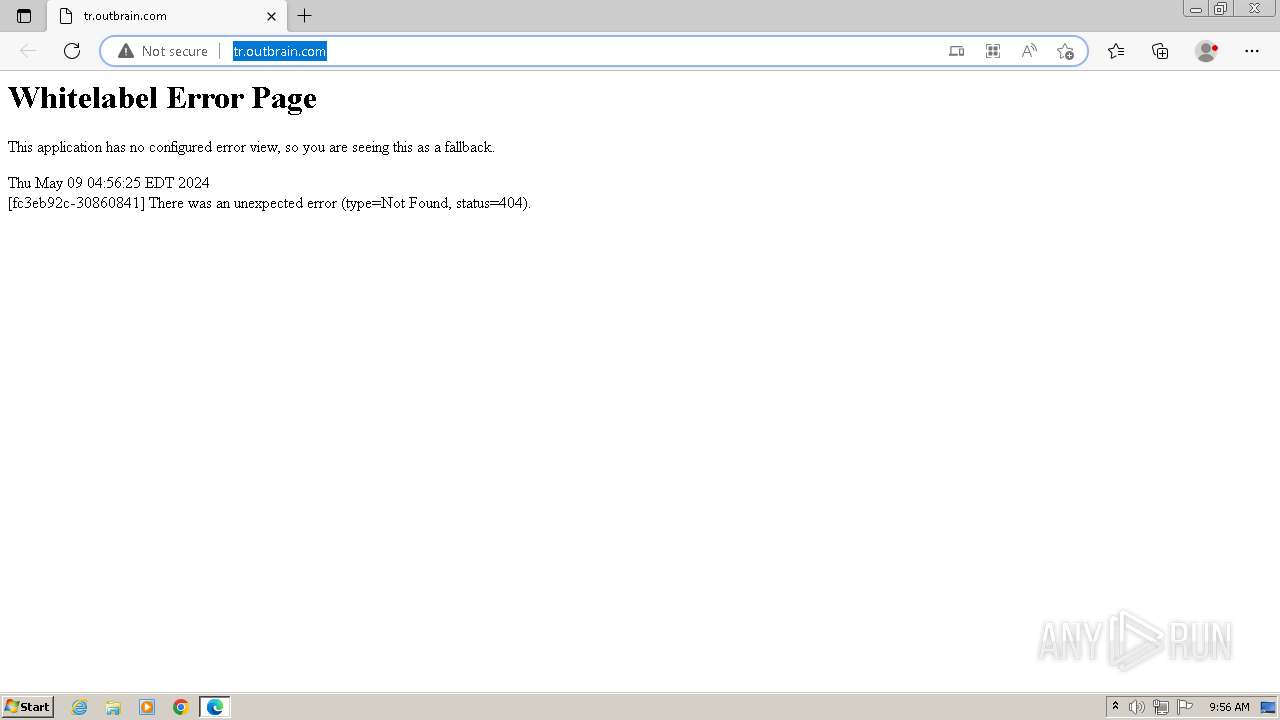Open File Explorer from taskbar
The height and width of the screenshot is (720, 1280).
point(113,707)
